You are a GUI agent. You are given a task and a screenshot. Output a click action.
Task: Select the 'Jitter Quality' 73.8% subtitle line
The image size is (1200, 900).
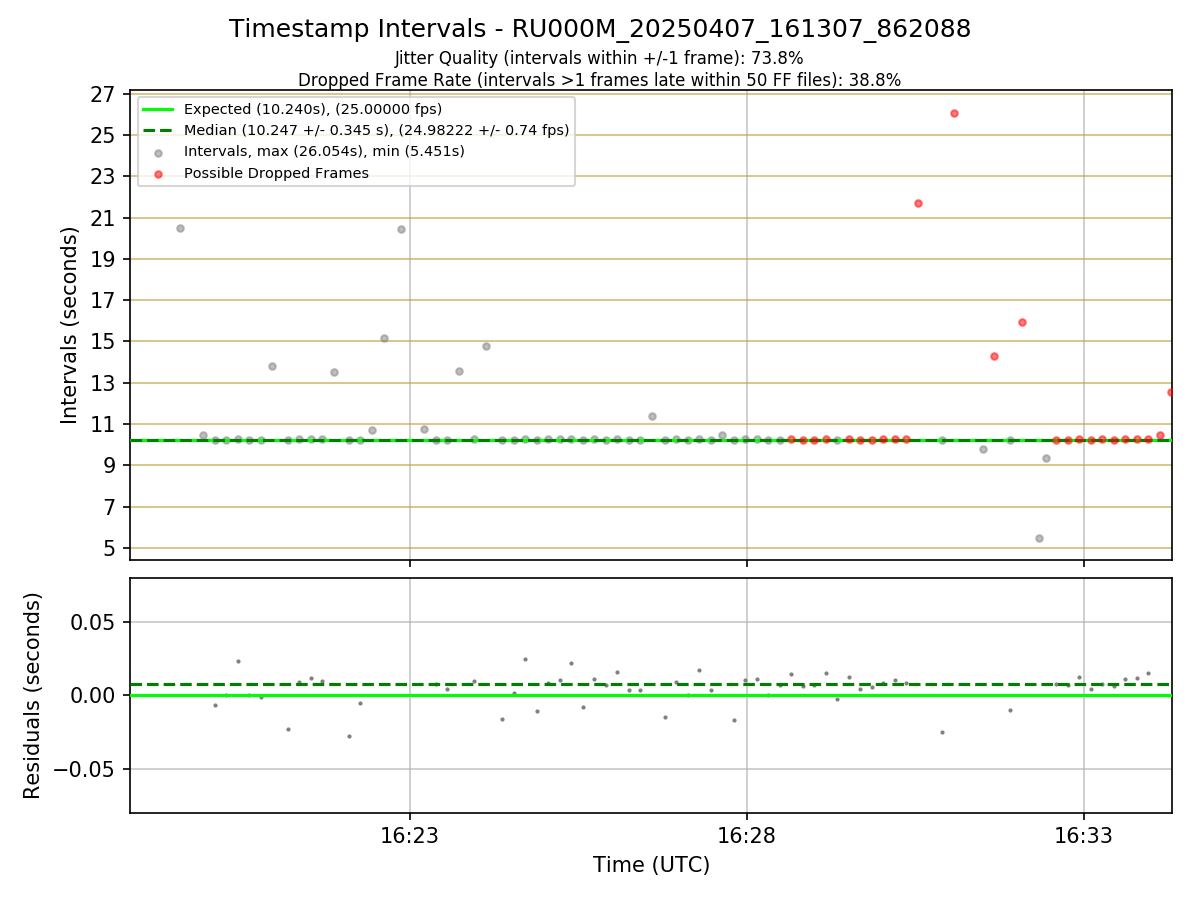click(599, 58)
